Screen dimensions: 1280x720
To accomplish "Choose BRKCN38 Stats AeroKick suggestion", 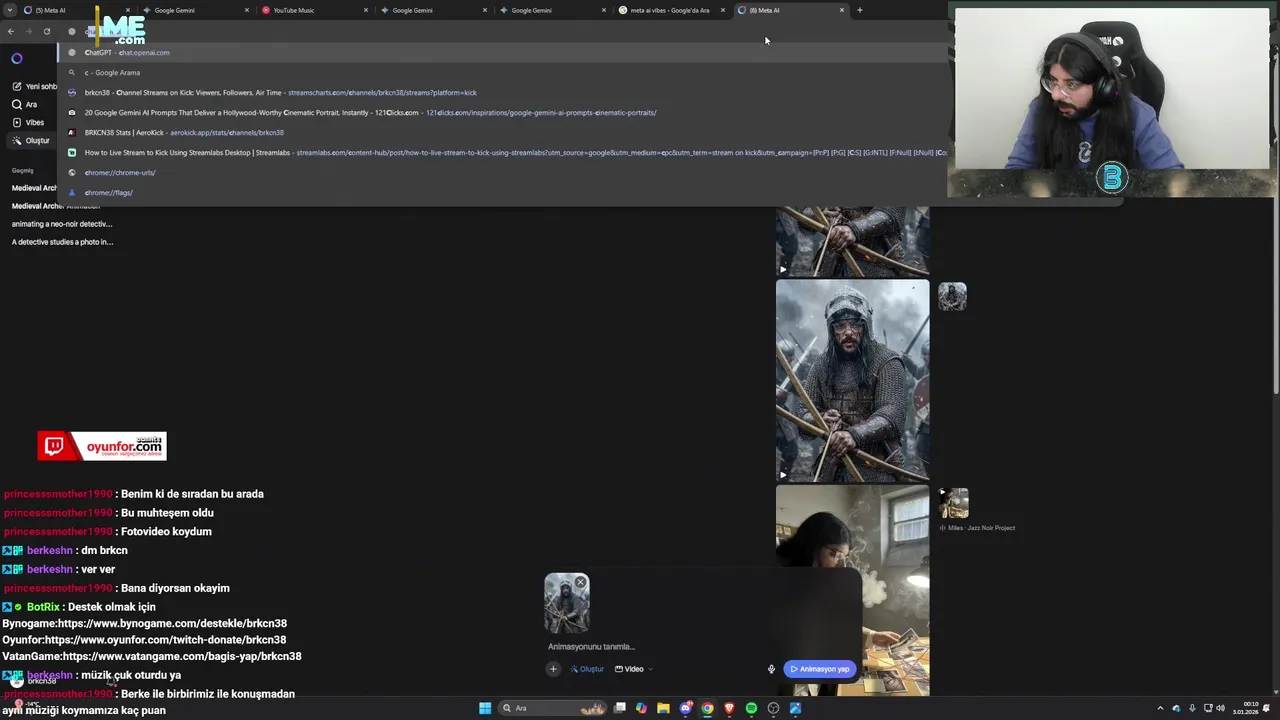I will [x=502, y=132].
